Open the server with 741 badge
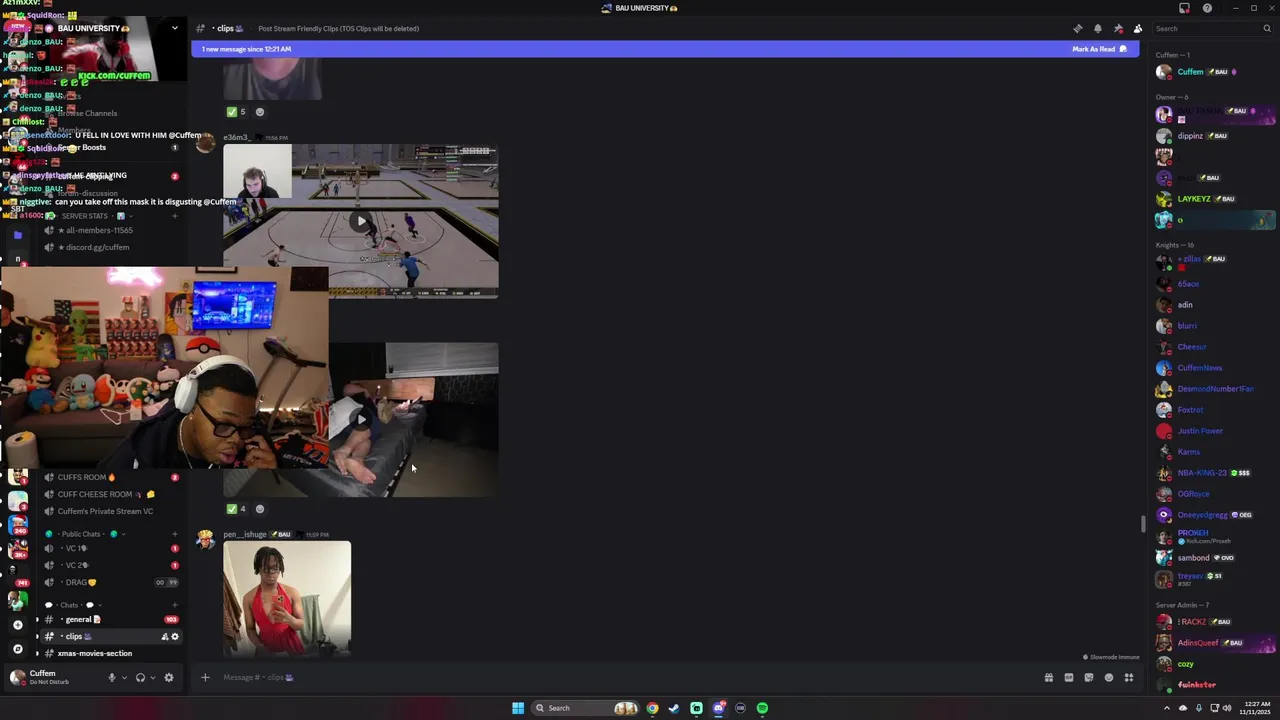The image size is (1280, 720). (18, 575)
